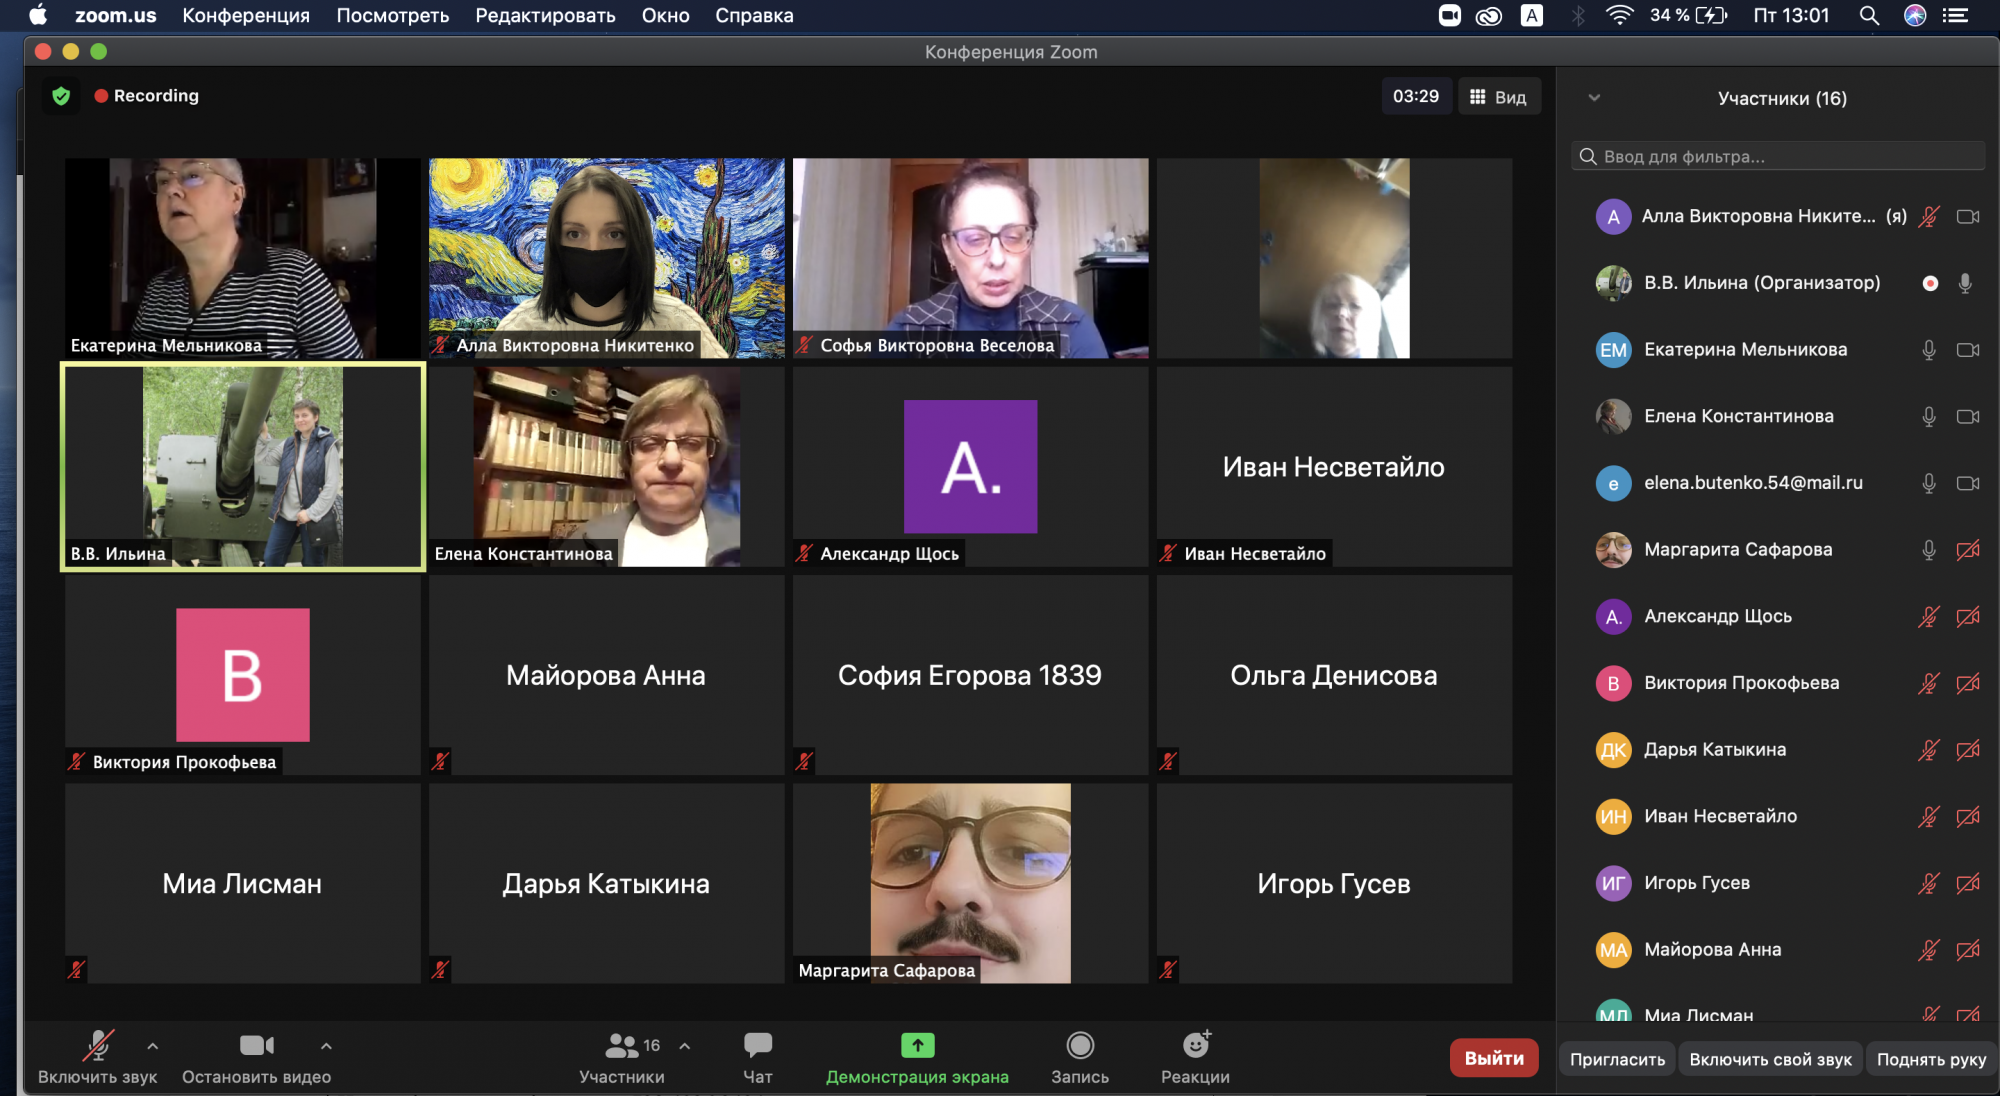Viewport: 2000px width, 1096px height.
Task: Click participant row Иван Несветайло in list
Action: tap(1778, 817)
